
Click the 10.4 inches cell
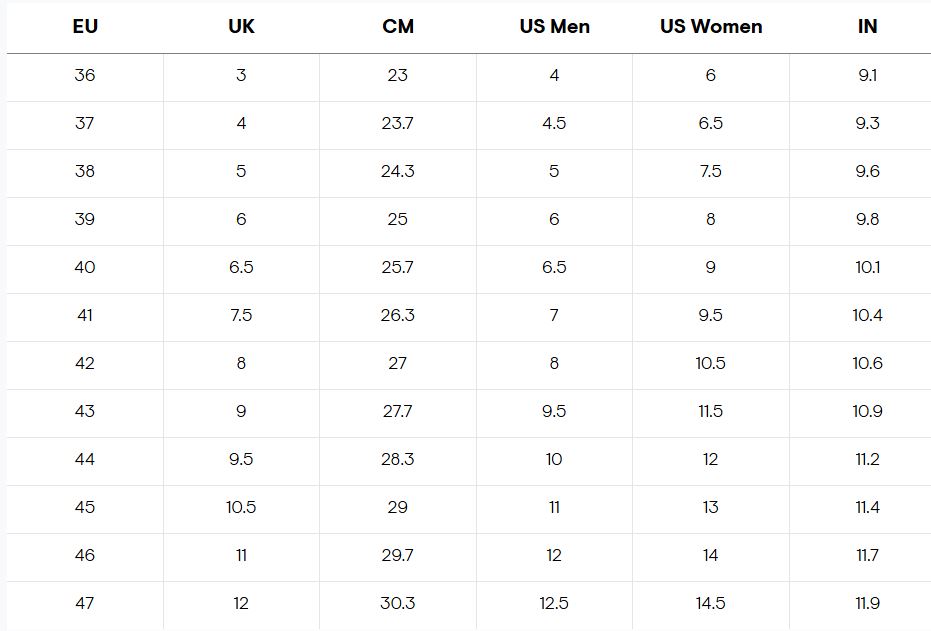point(867,315)
